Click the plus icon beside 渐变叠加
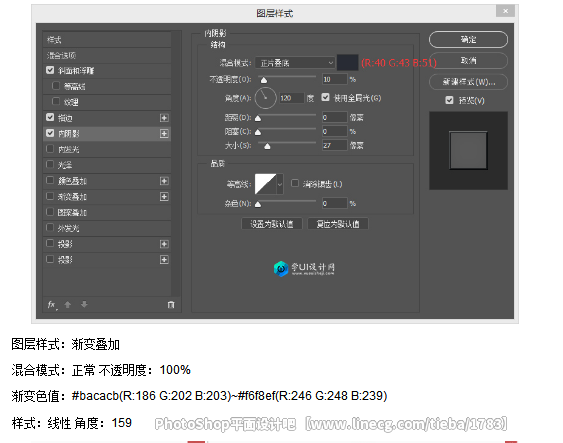 164,197
